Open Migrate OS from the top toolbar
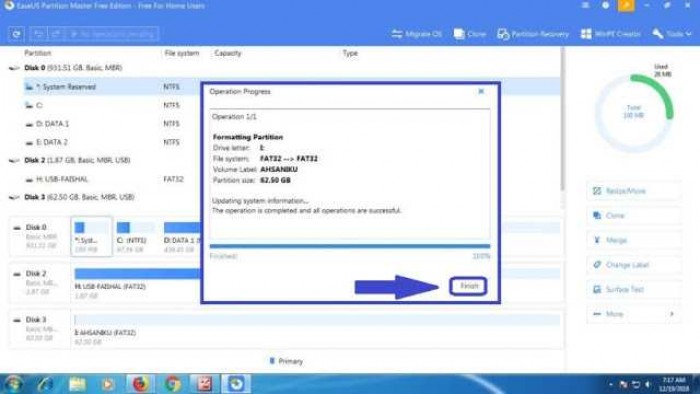The height and width of the screenshot is (394, 700). point(417,34)
